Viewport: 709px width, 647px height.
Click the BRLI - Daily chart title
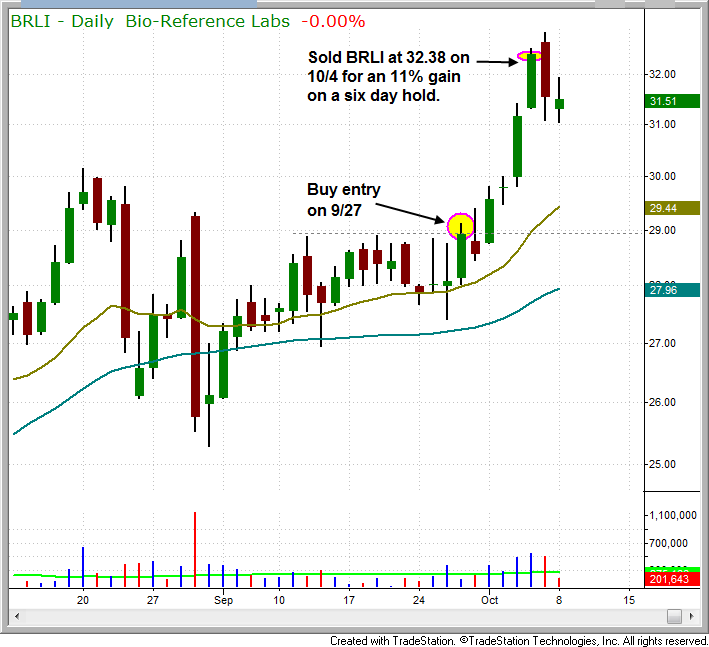click(x=62, y=21)
